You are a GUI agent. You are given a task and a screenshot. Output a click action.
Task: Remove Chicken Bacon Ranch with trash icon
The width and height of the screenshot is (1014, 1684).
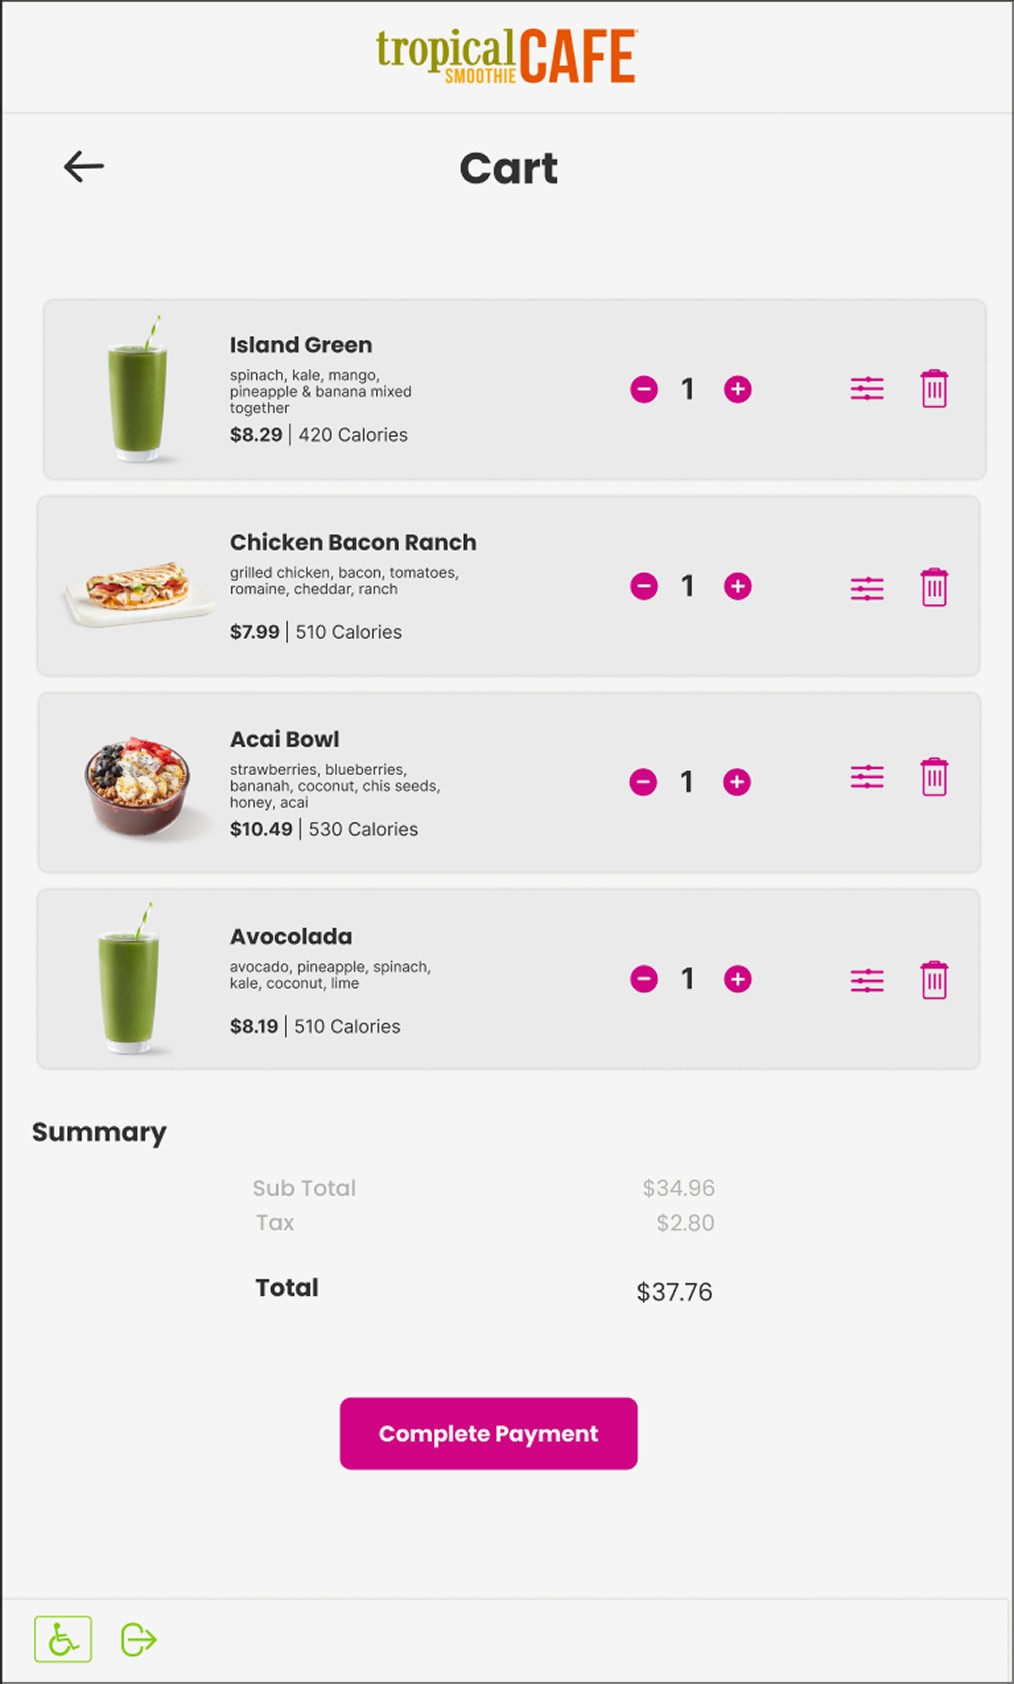[x=934, y=586]
